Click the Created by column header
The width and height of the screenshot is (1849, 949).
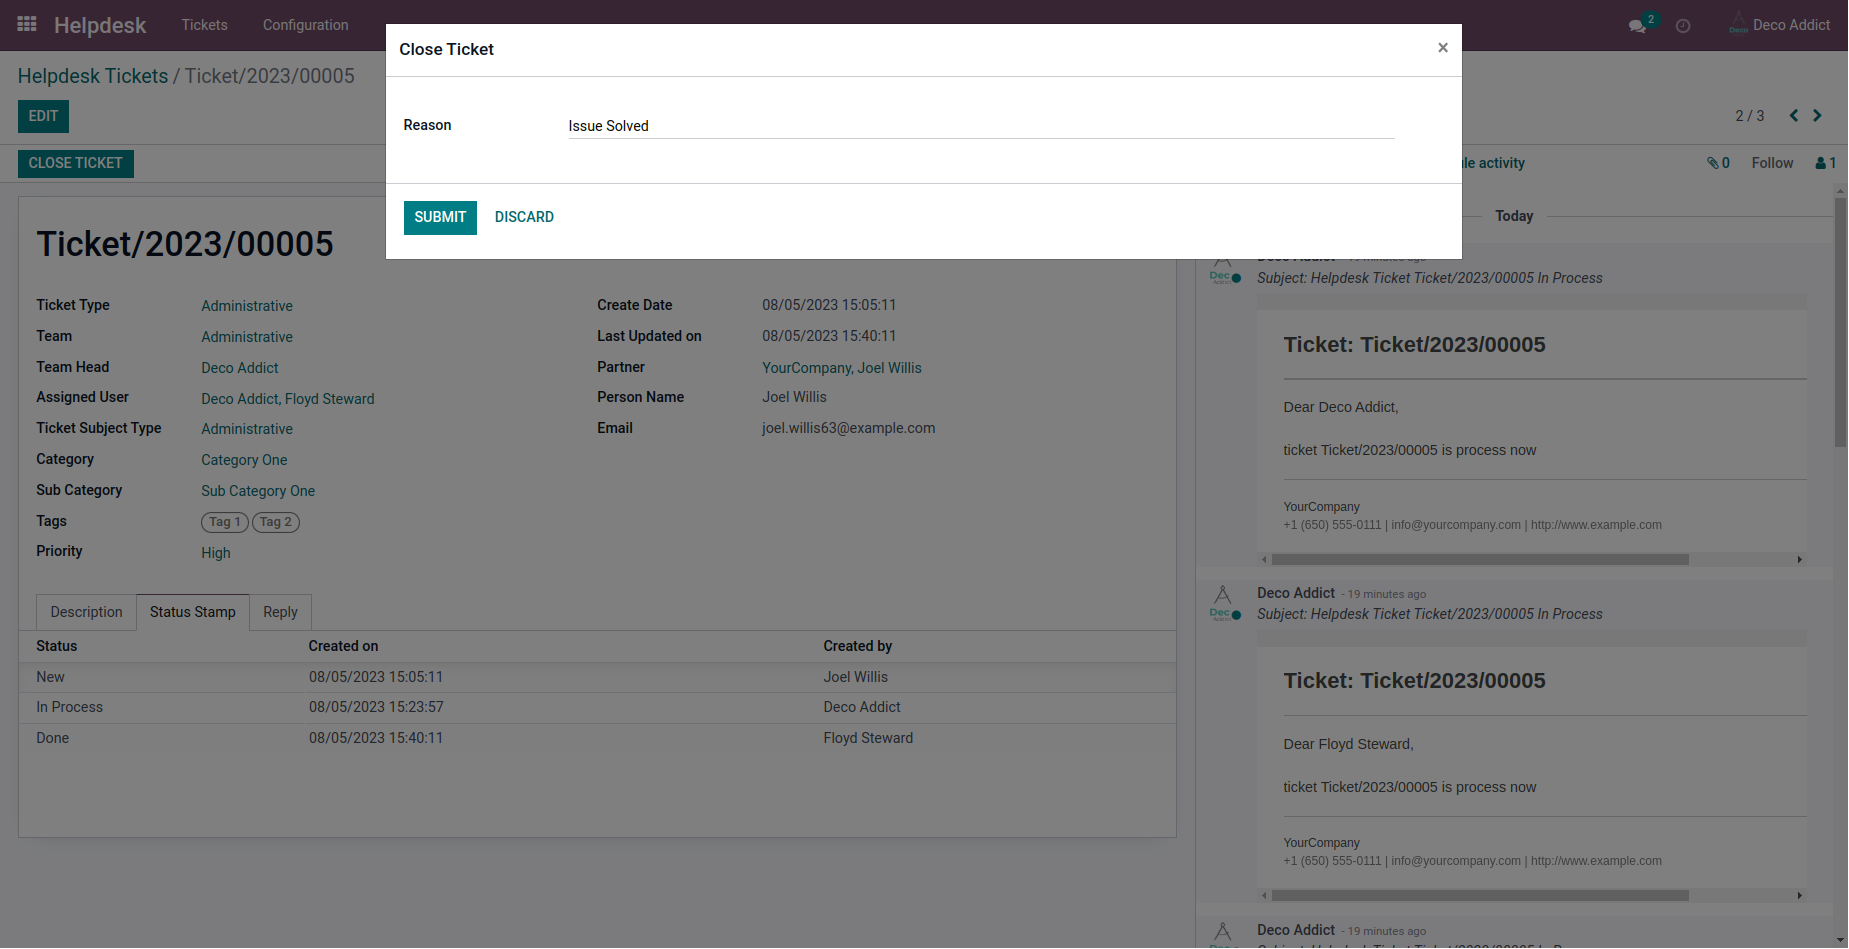point(858,646)
